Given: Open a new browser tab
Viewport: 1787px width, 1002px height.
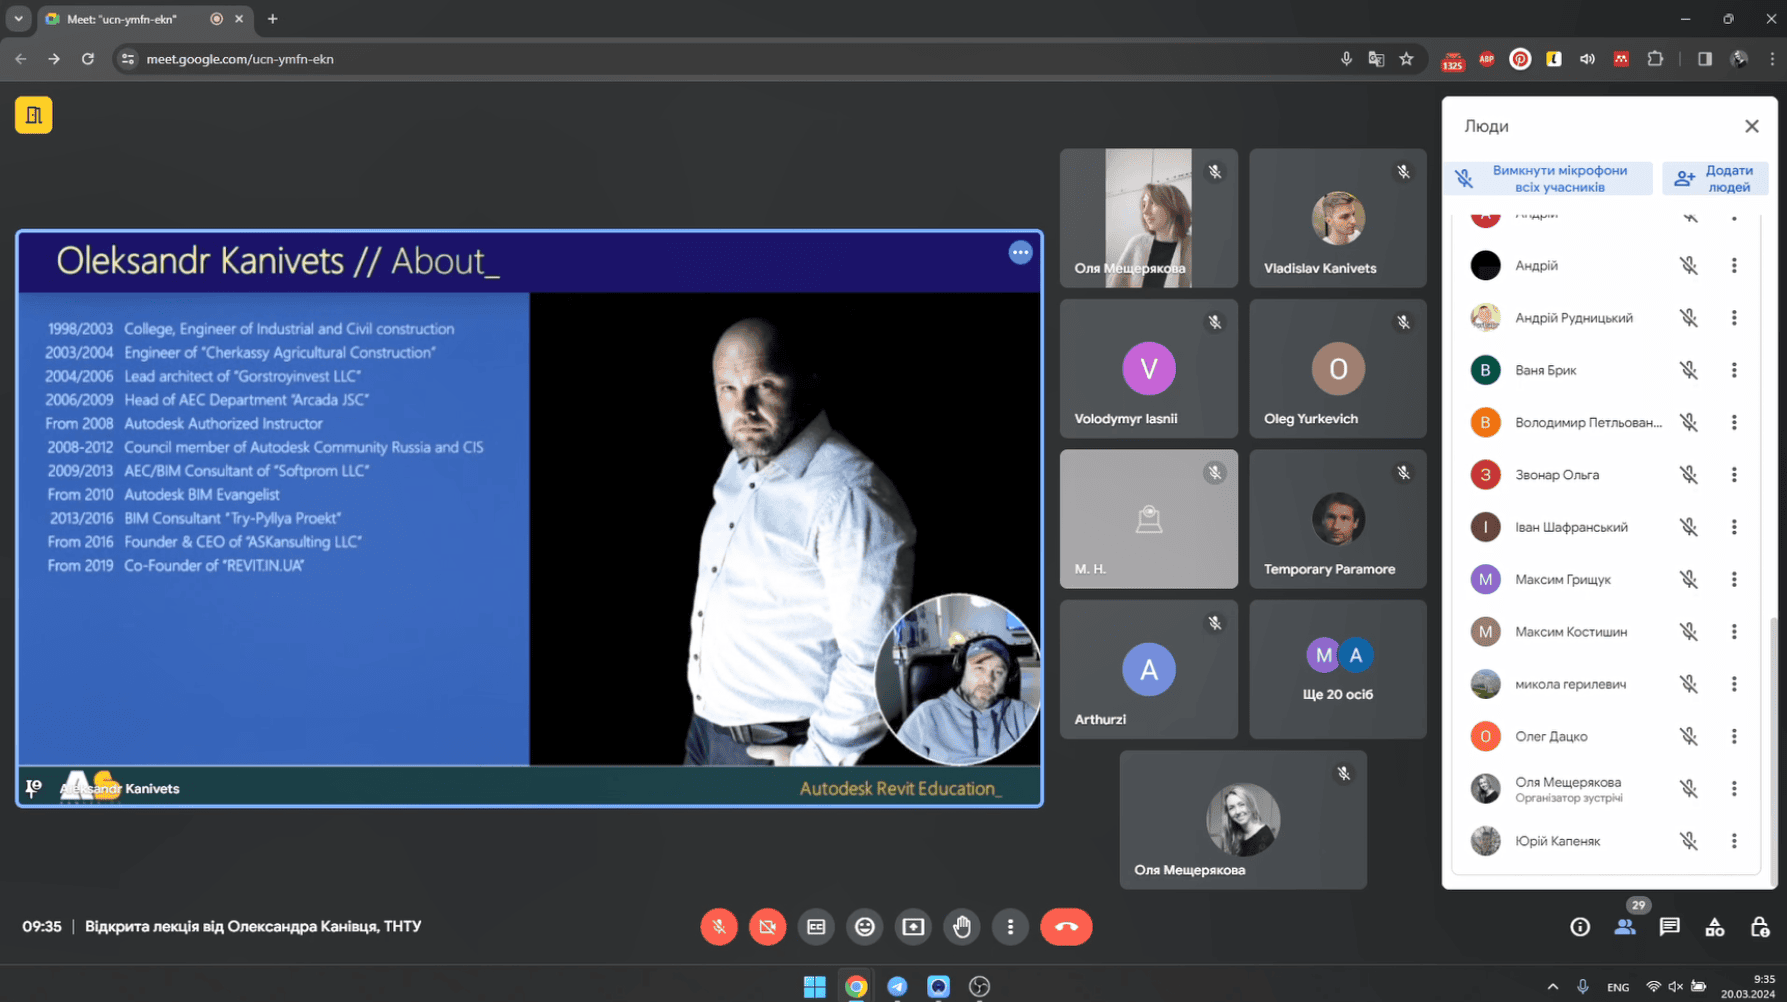Looking at the screenshot, I should [x=272, y=19].
